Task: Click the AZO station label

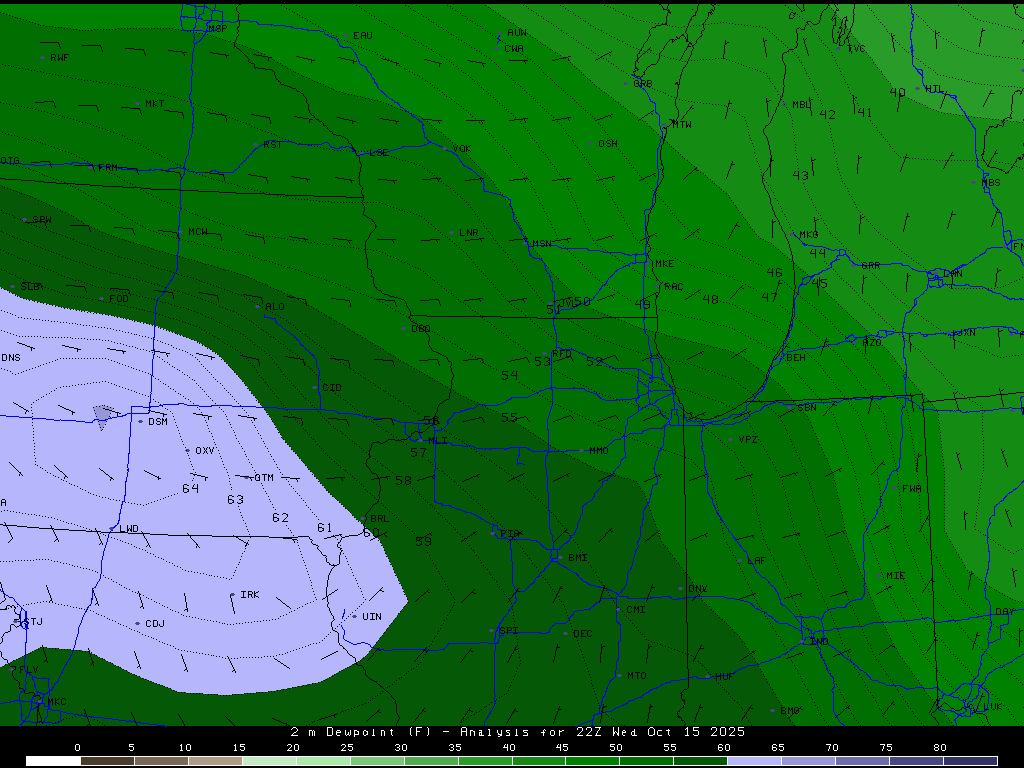Action: pos(872,343)
